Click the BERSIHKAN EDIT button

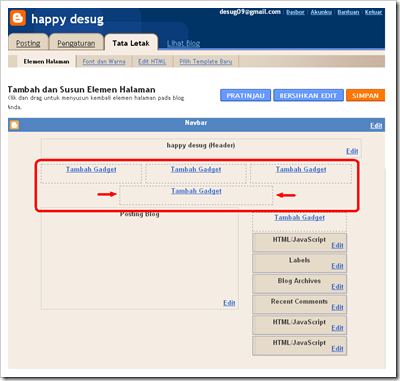pyautogui.click(x=308, y=95)
